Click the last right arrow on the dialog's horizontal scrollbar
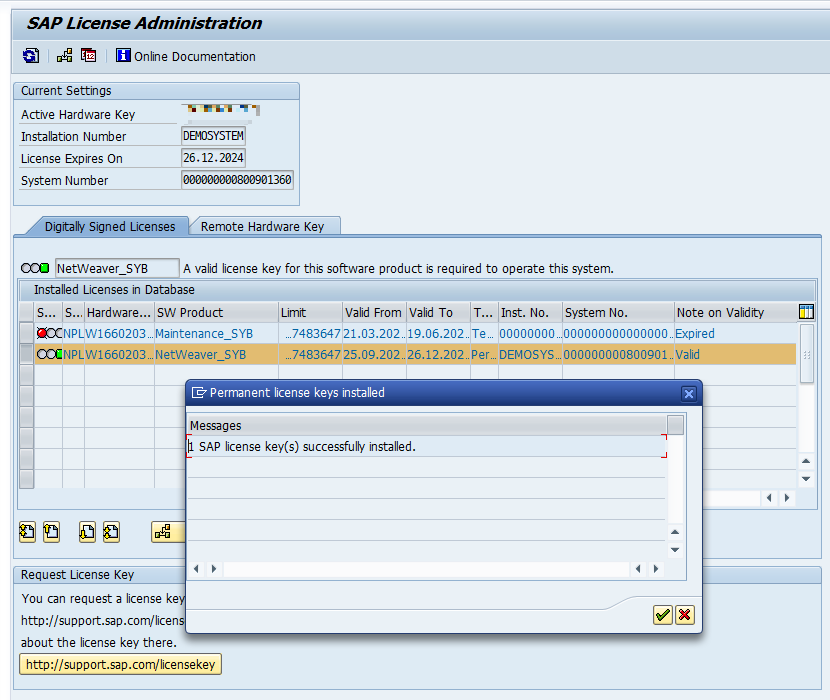The image size is (830, 700). [x=656, y=569]
